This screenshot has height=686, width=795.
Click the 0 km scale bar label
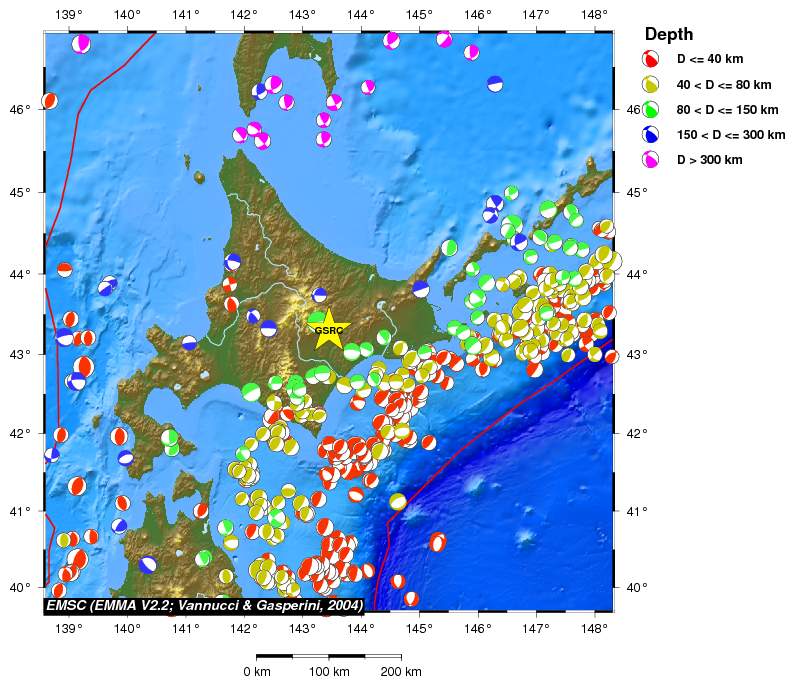257,672
